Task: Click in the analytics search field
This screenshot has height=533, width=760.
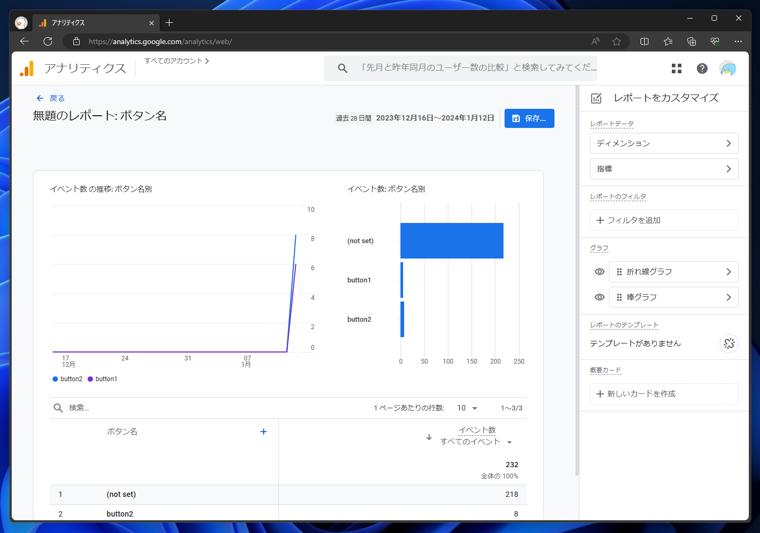Action: 460,68
